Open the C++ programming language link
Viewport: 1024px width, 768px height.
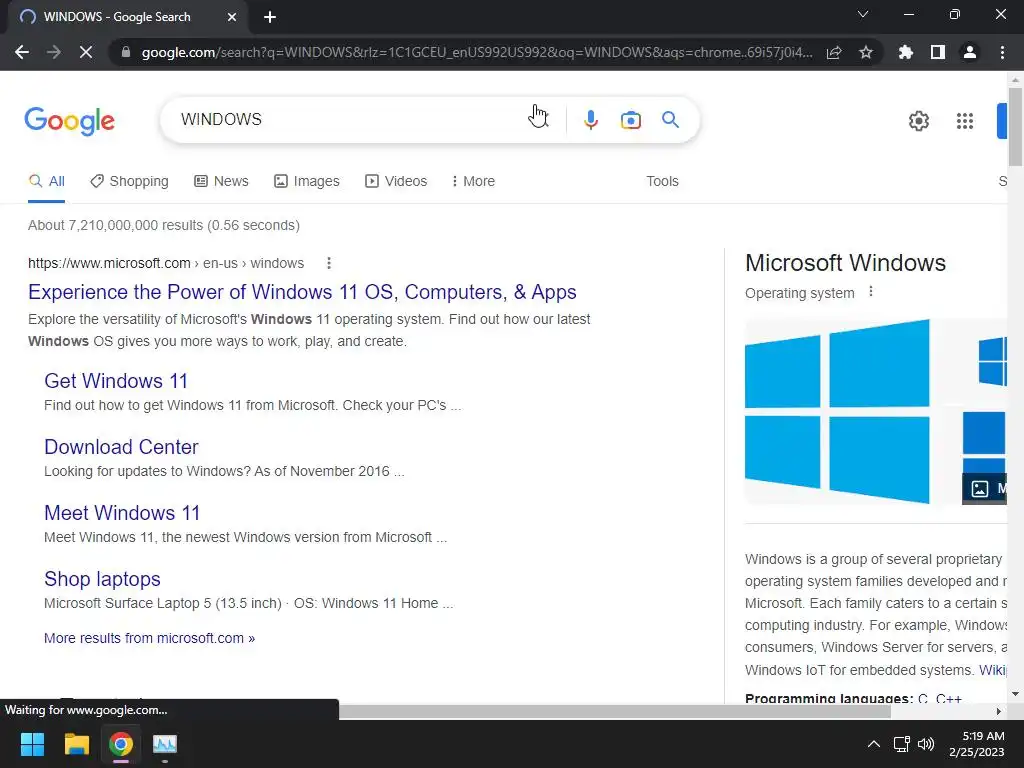pos(948,697)
